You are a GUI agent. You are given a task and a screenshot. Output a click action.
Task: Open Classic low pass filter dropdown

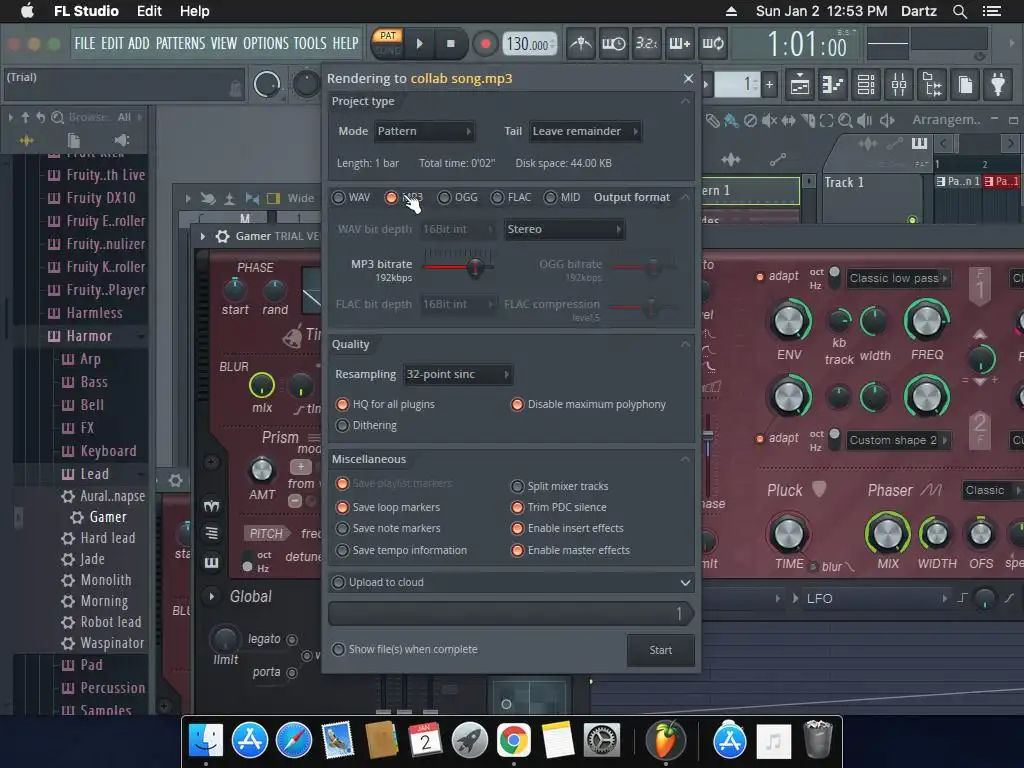tap(899, 278)
